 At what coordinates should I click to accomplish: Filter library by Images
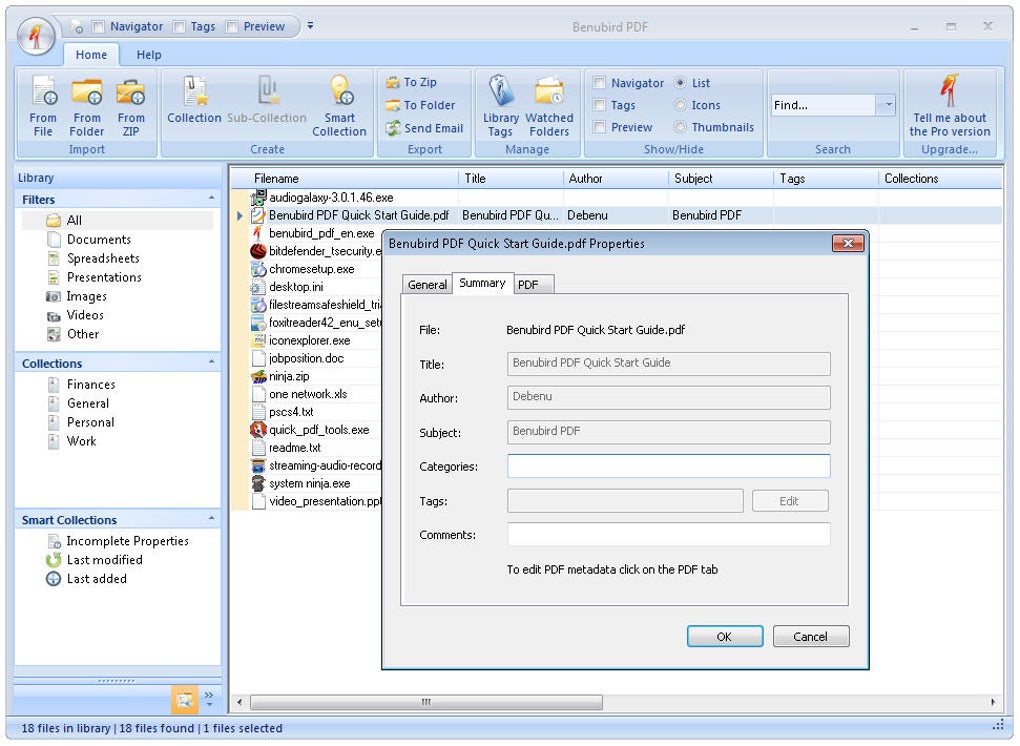click(77, 297)
